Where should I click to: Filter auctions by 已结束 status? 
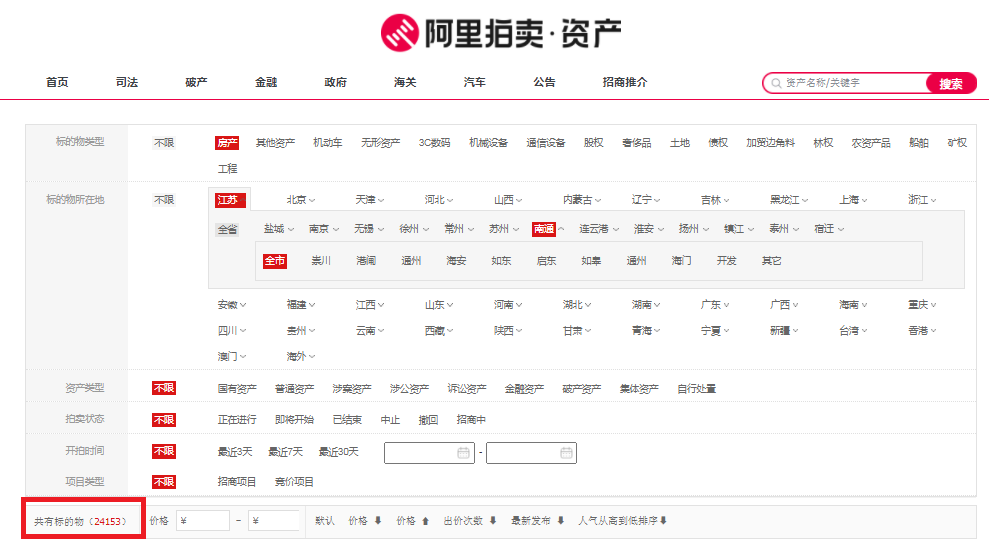[x=347, y=420]
